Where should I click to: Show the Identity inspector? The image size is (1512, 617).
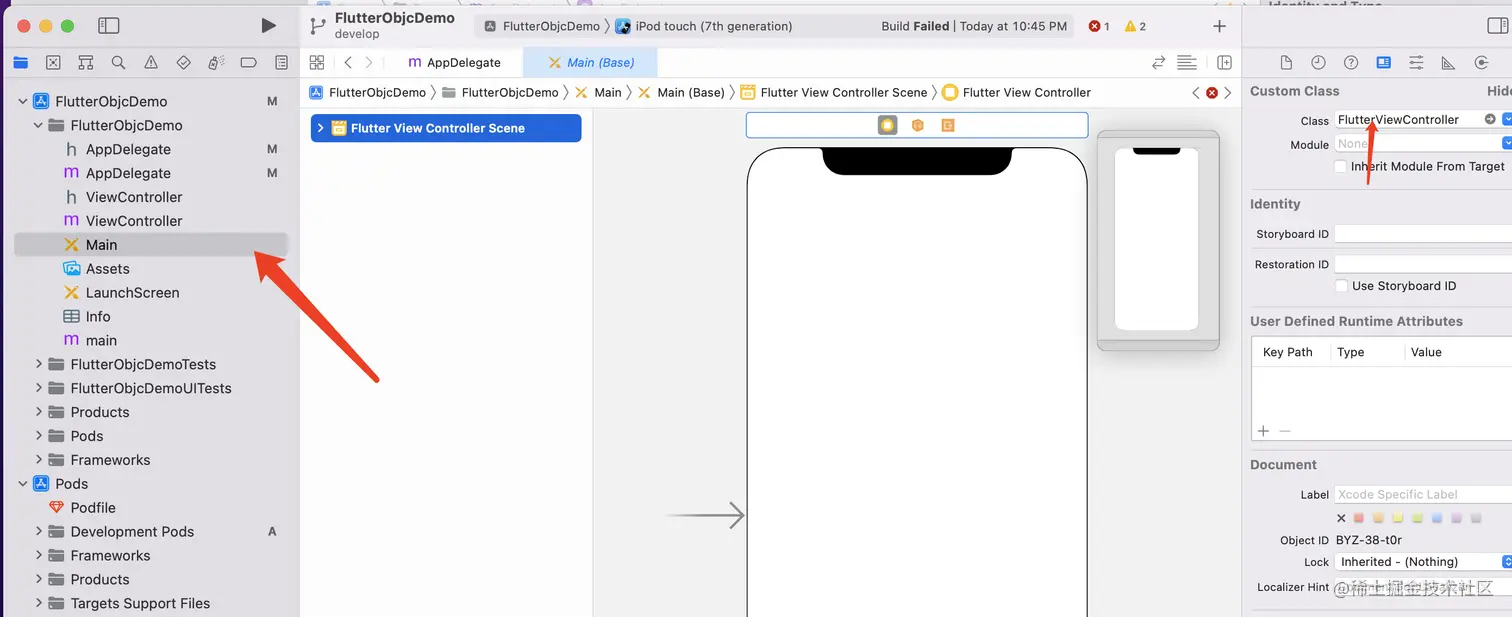(x=1384, y=62)
